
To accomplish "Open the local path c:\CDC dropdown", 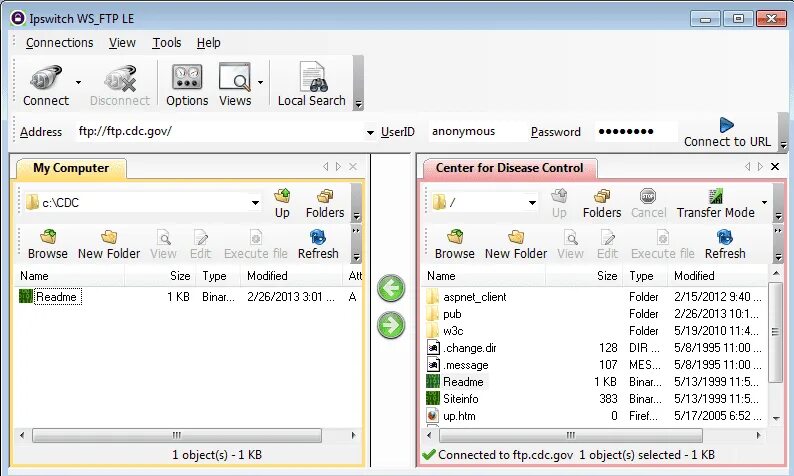I will click(256, 203).
